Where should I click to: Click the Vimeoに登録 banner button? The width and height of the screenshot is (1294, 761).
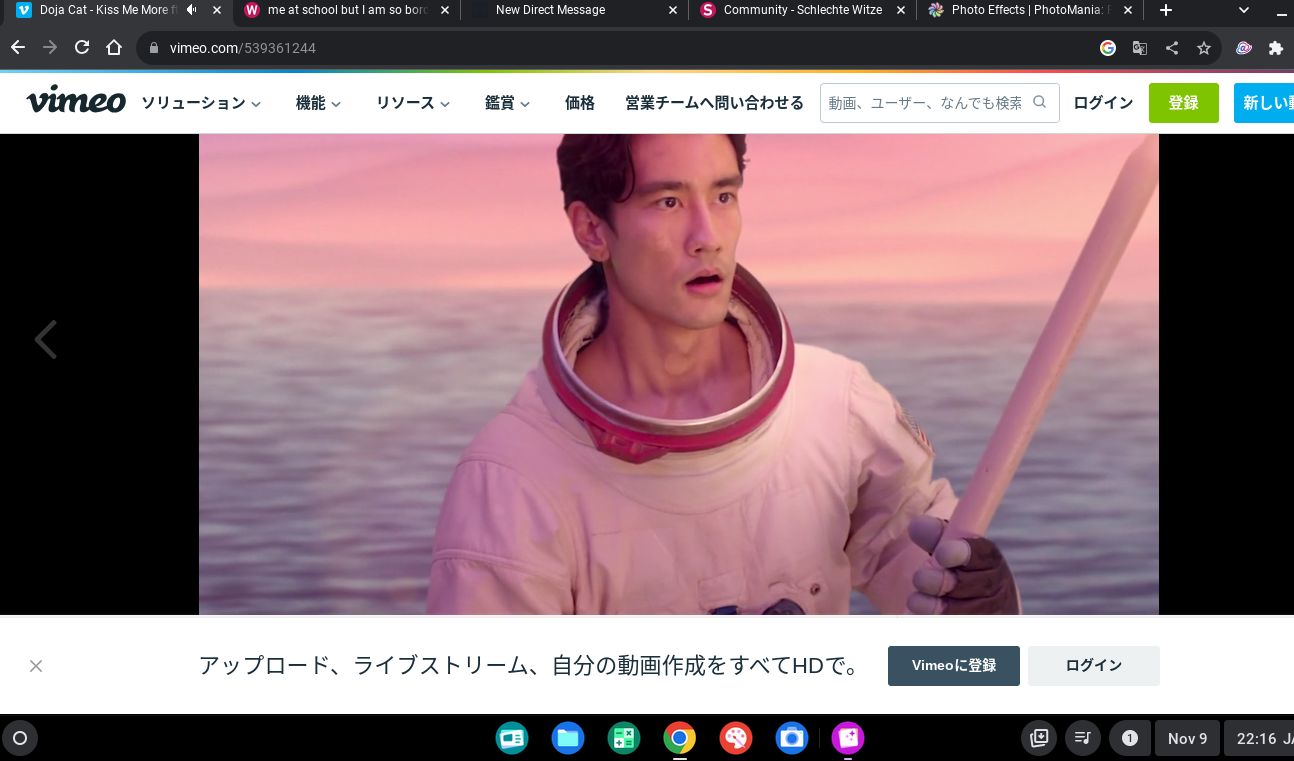[x=953, y=666]
